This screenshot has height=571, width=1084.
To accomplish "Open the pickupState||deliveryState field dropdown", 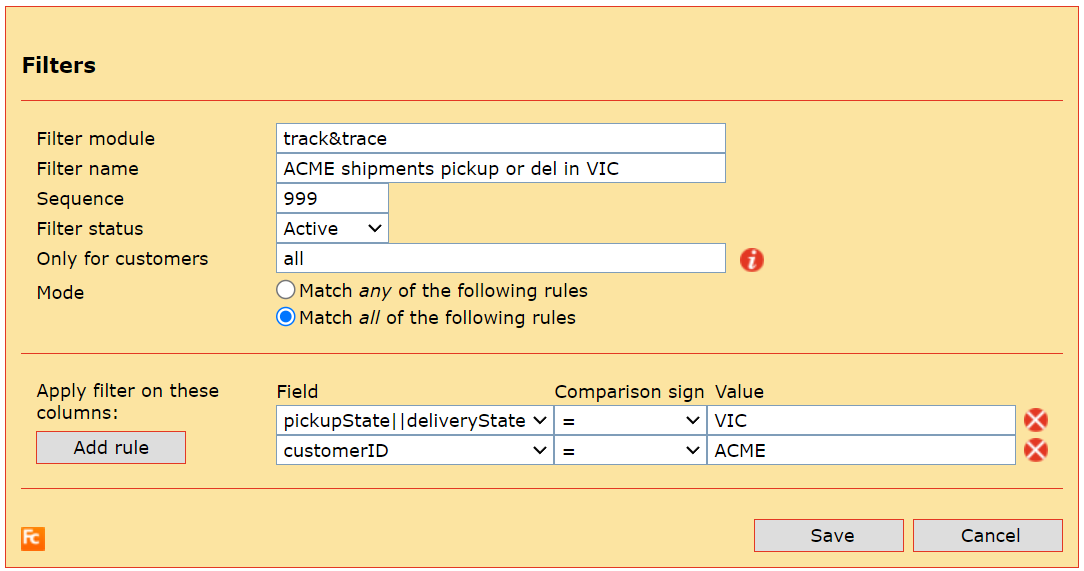I will (414, 421).
